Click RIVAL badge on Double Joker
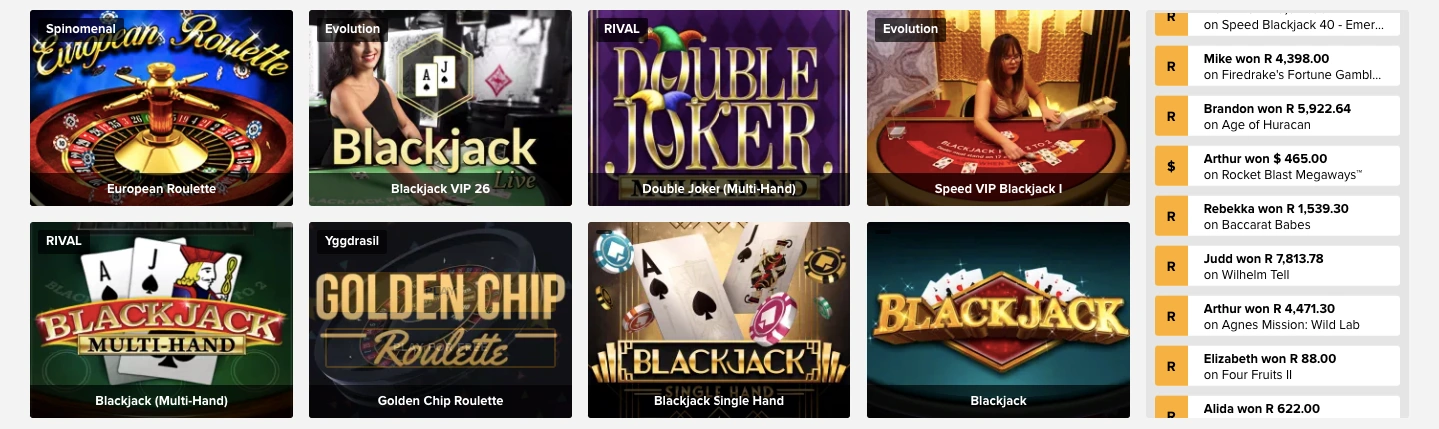 point(621,29)
